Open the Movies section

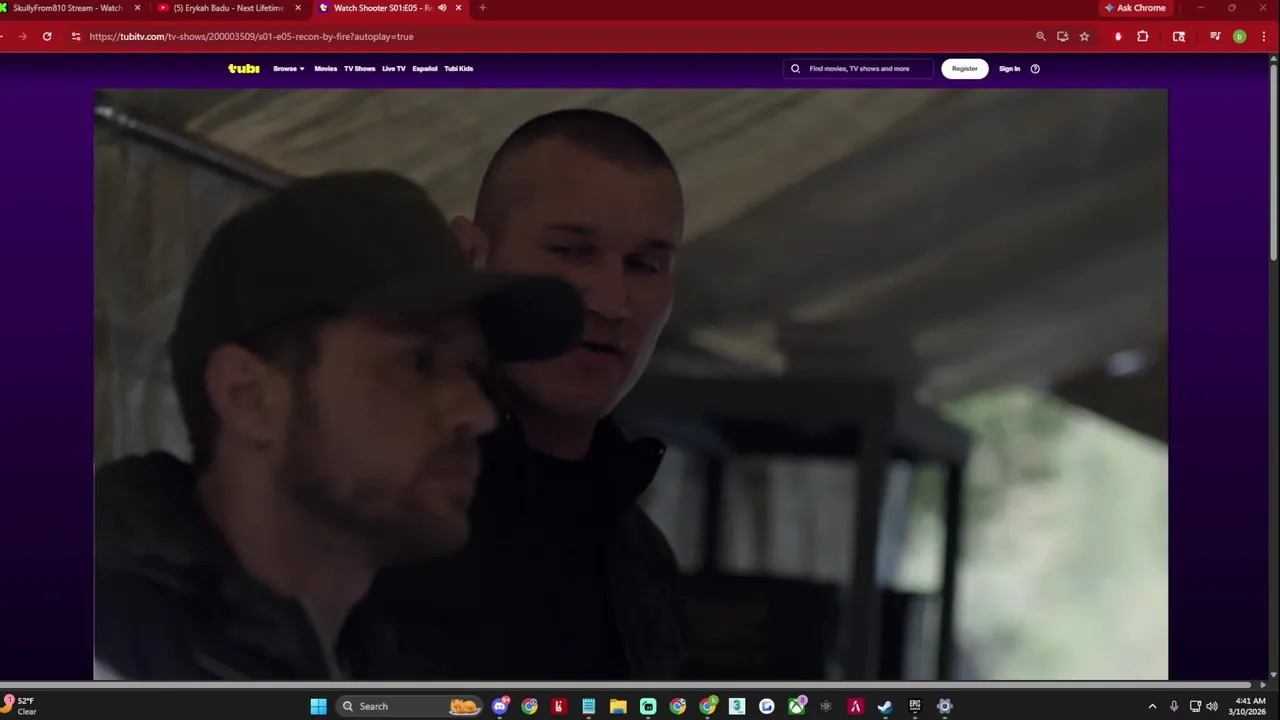(x=326, y=69)
